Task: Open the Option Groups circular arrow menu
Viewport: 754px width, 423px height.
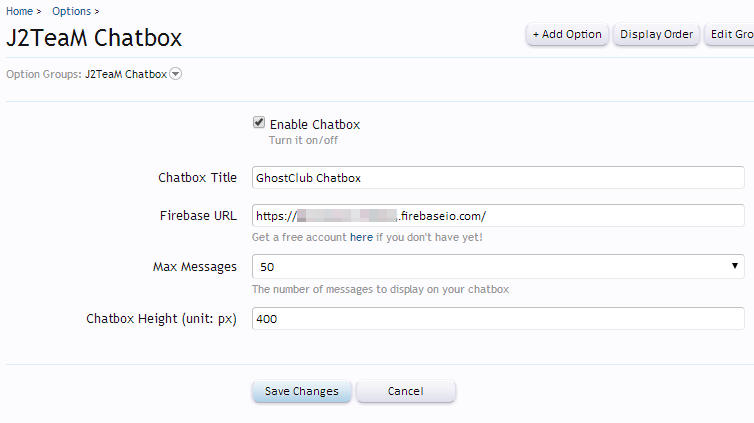Action: 176,74
